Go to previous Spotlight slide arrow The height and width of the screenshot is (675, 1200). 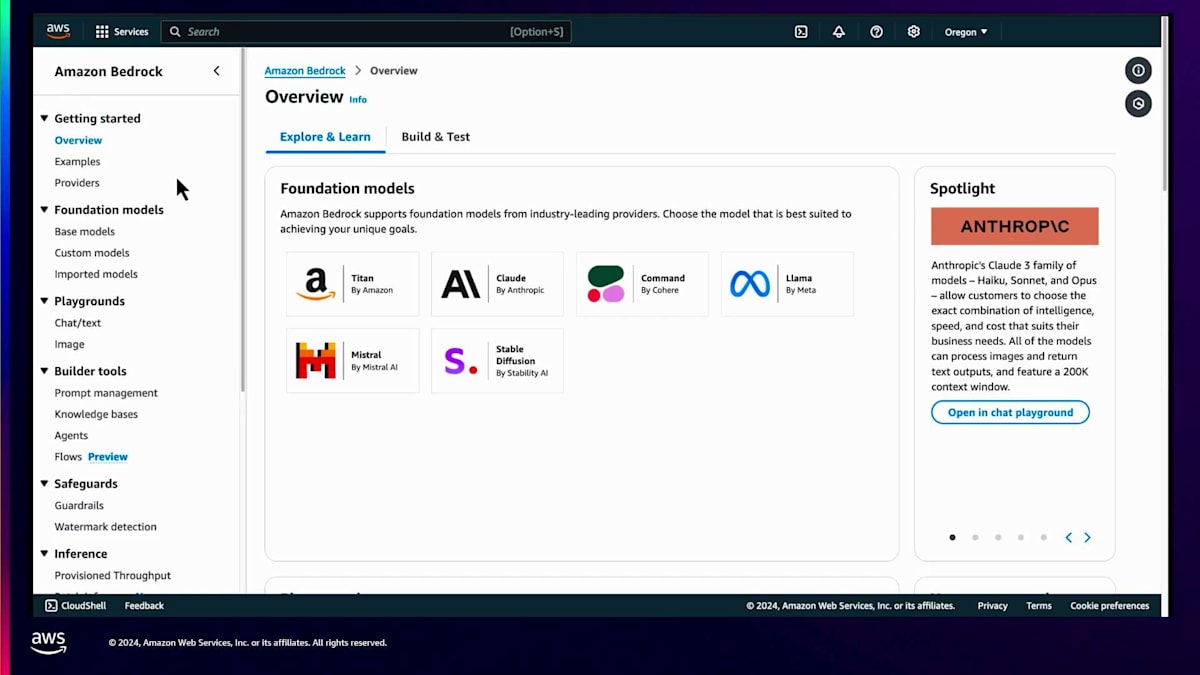[x=1068, y=537]
